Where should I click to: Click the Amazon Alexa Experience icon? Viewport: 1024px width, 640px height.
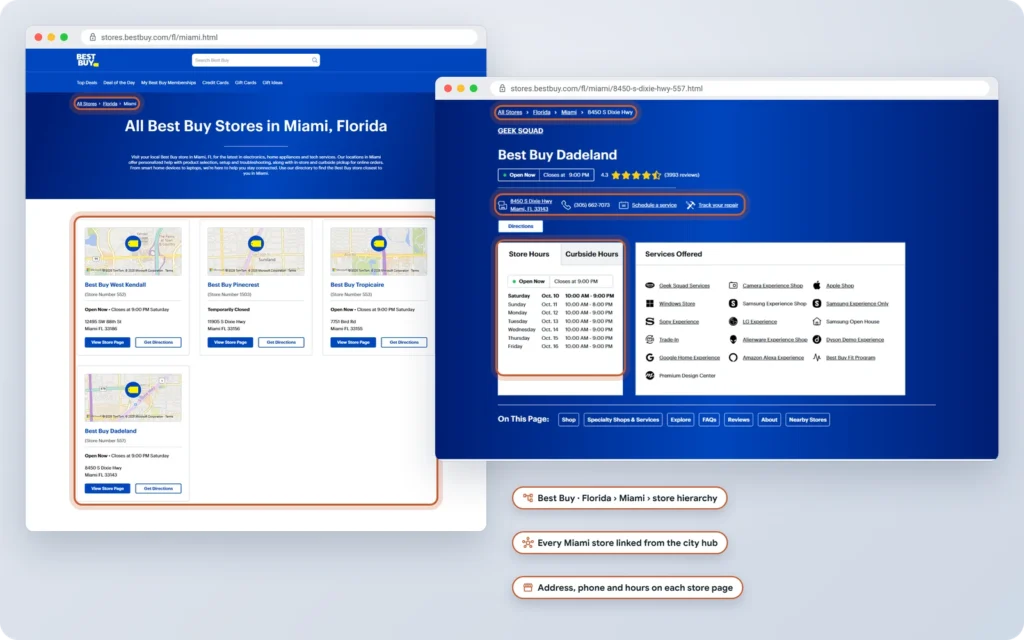click(x=733, y=358)
